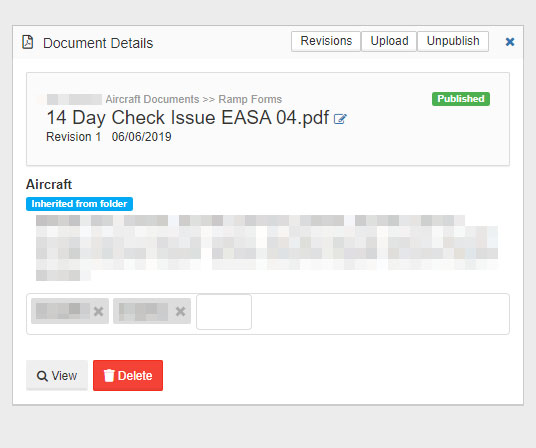Unpublish this document
The height and width of the screenshot is (448, 536).
tap(453, 41)
